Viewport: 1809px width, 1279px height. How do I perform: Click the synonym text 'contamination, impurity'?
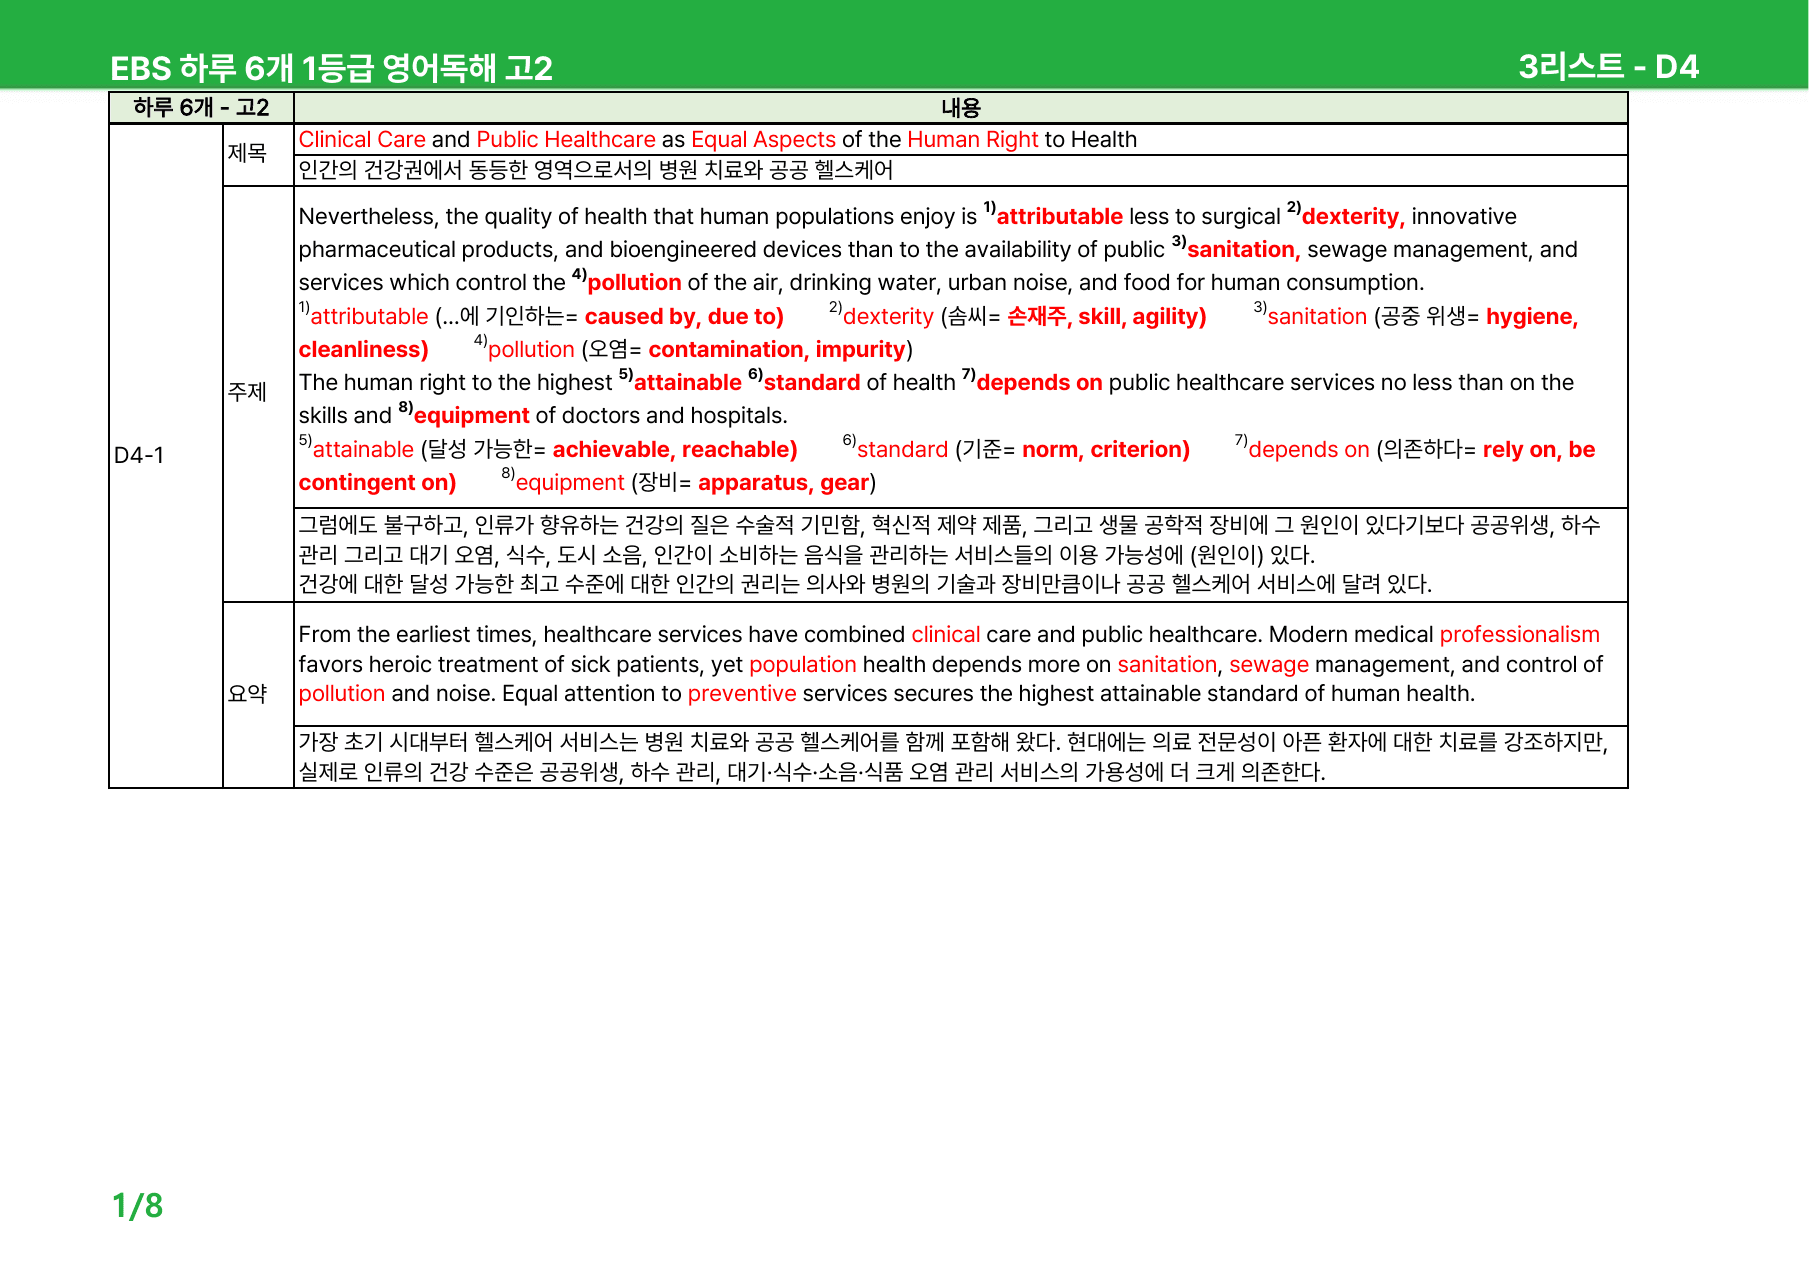777,349
